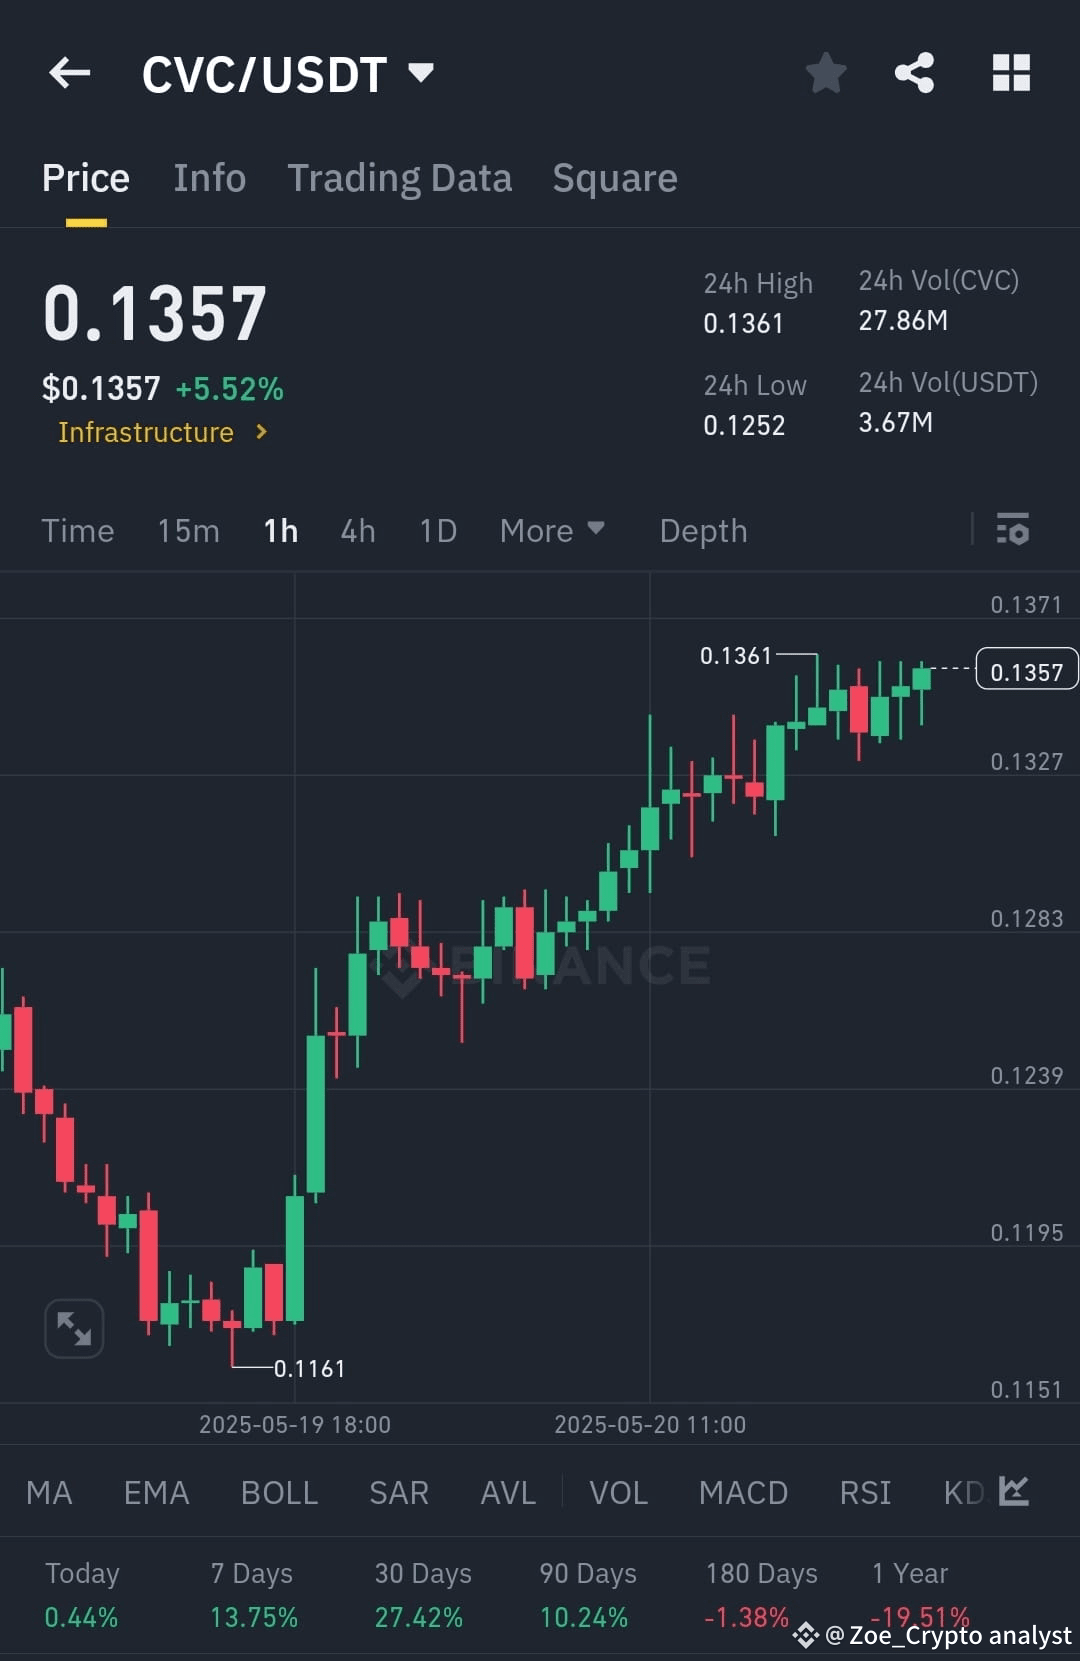Open the Infrastructure category link

(x=162, y=432)
